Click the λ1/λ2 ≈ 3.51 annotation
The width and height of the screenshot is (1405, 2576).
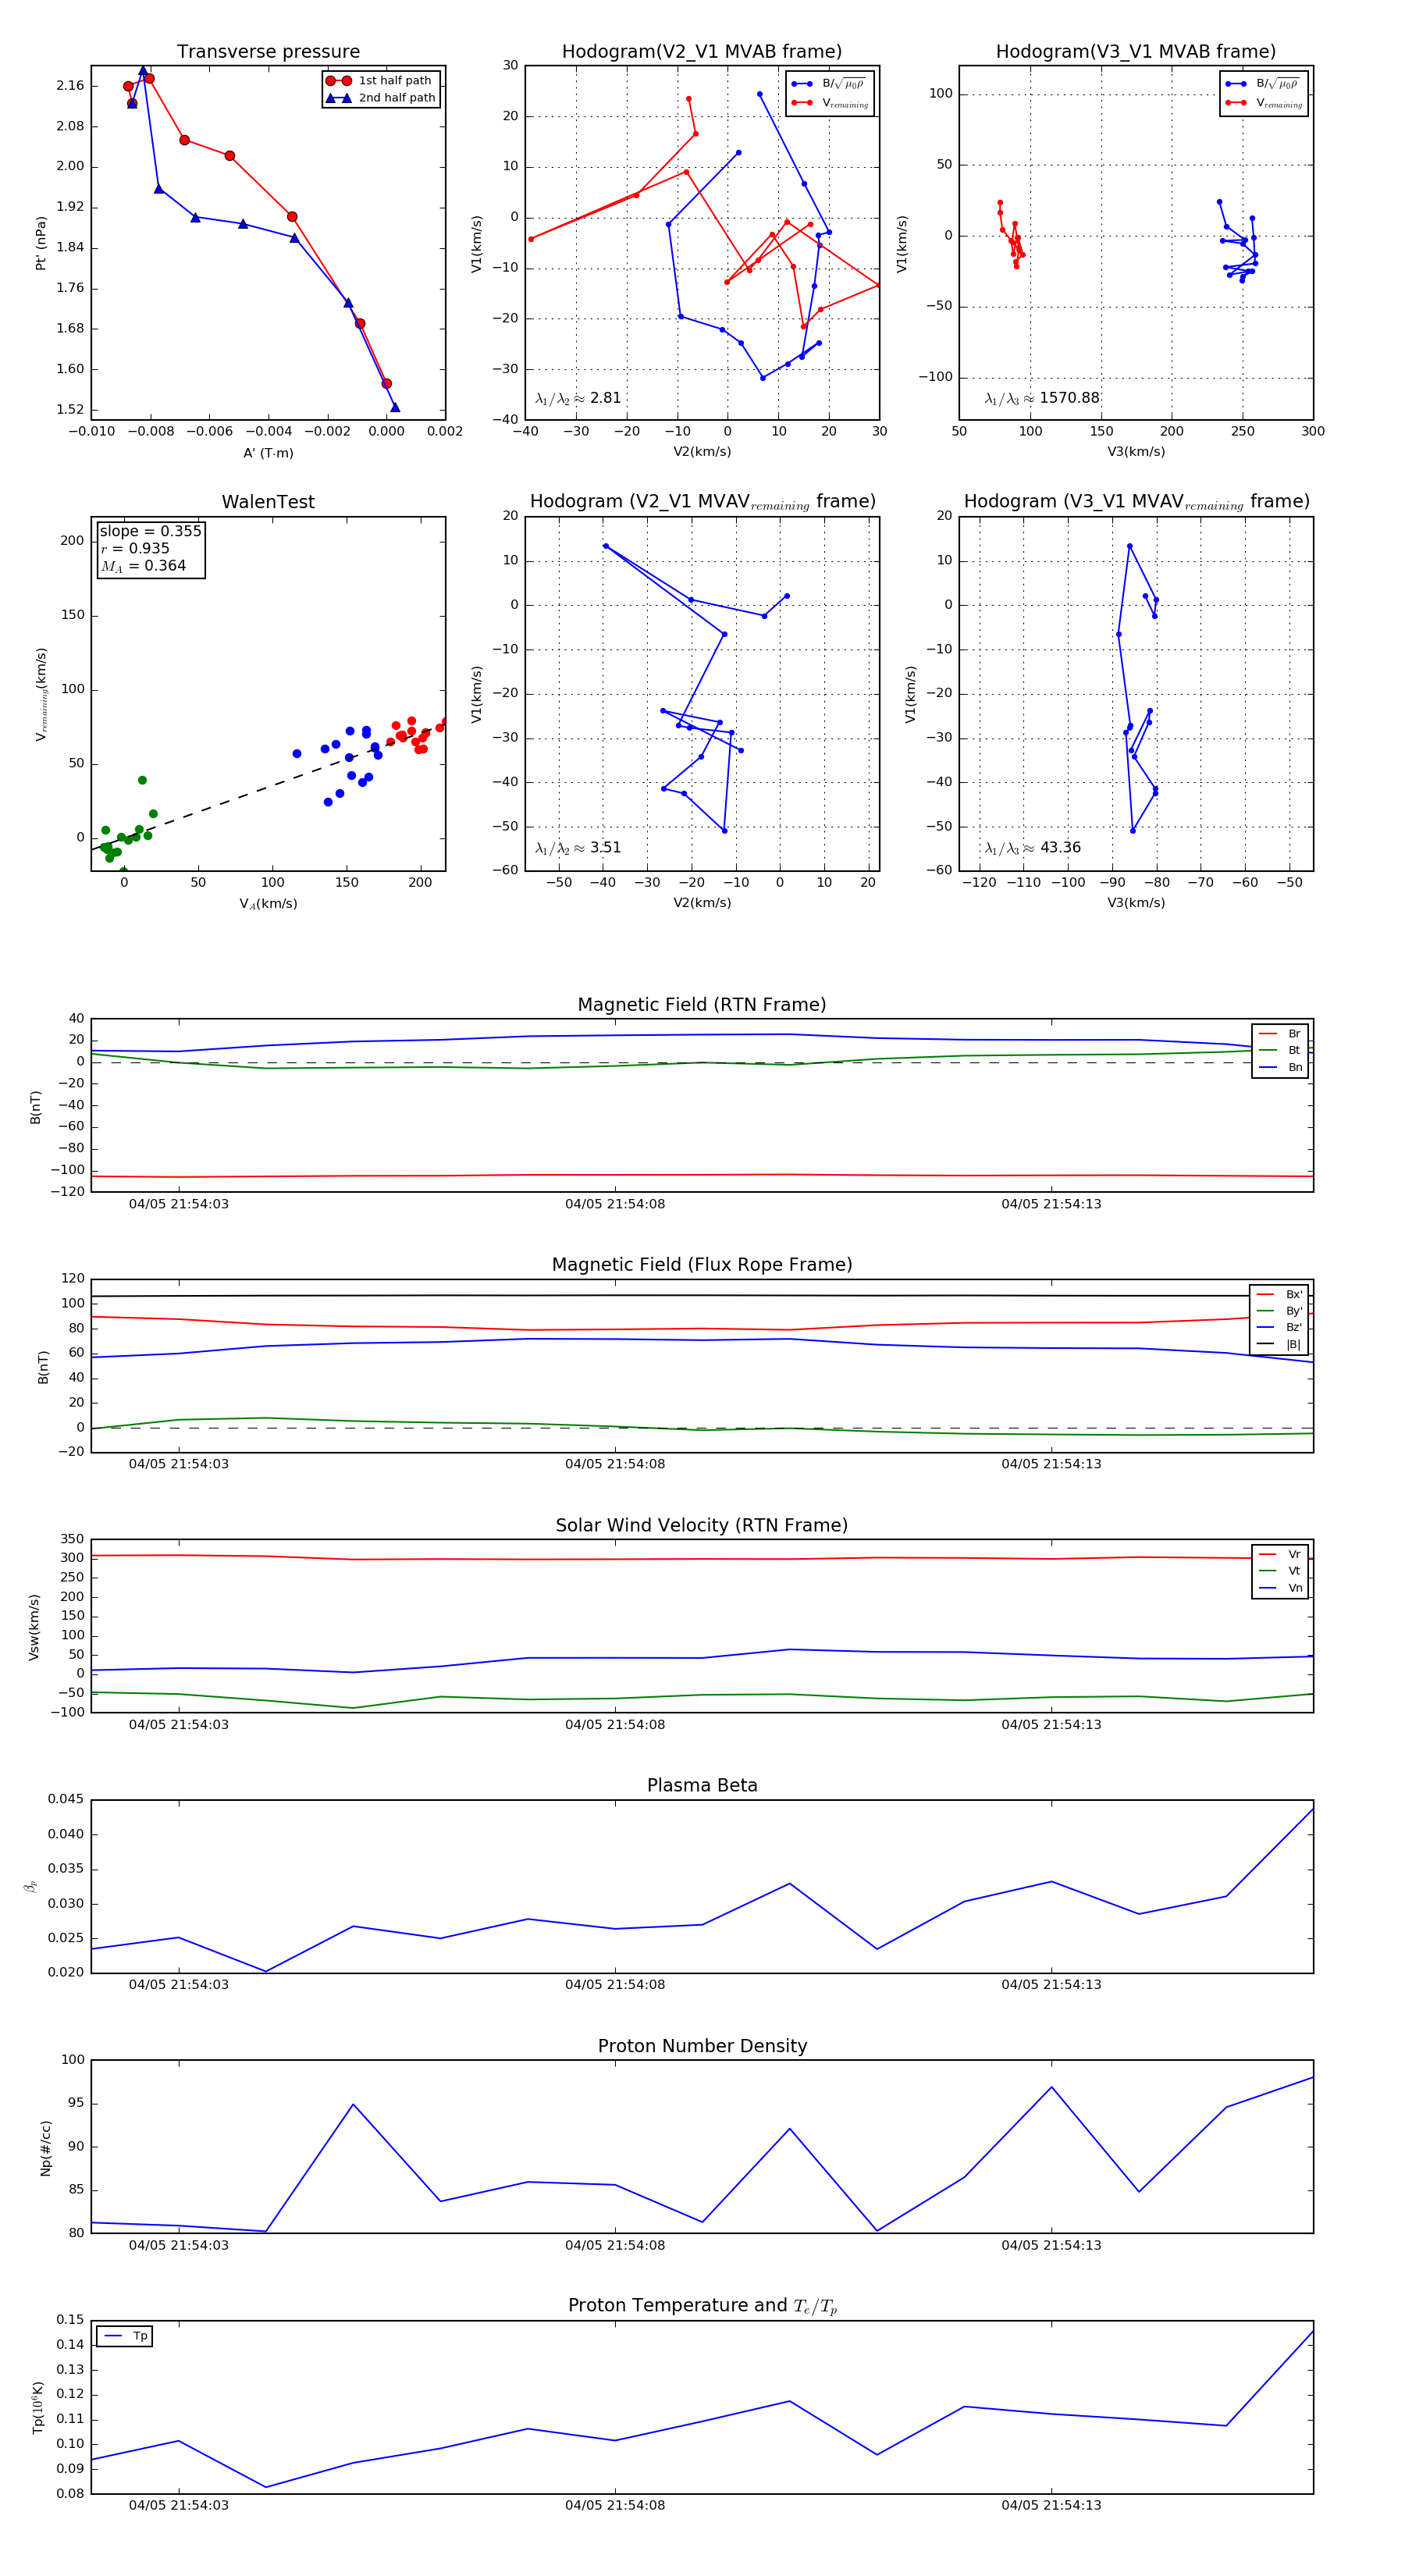pyautogui.click(x=578, y=848)
